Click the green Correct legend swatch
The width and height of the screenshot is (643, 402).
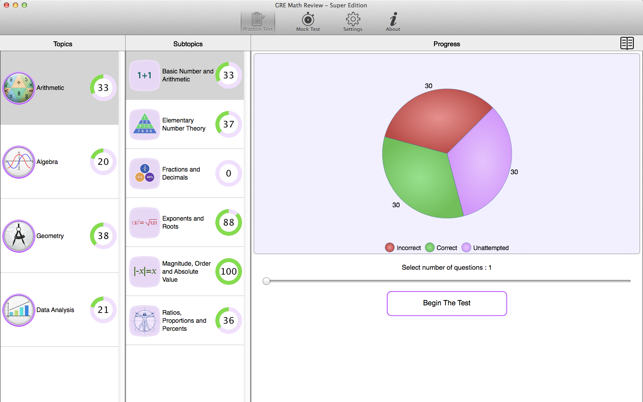tap(430, 247)
